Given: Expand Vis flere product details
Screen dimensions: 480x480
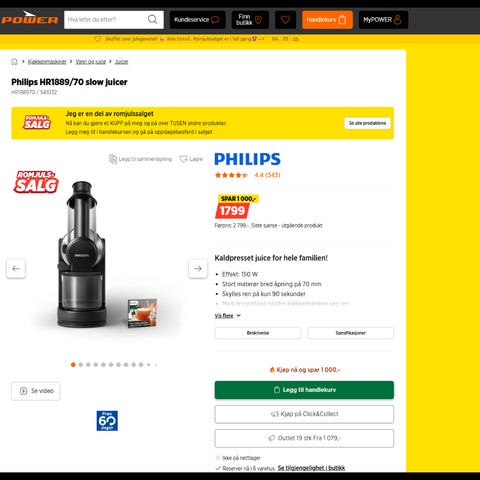Looking at the screenshot, I should pyautogui.click(x=227, y=316).
